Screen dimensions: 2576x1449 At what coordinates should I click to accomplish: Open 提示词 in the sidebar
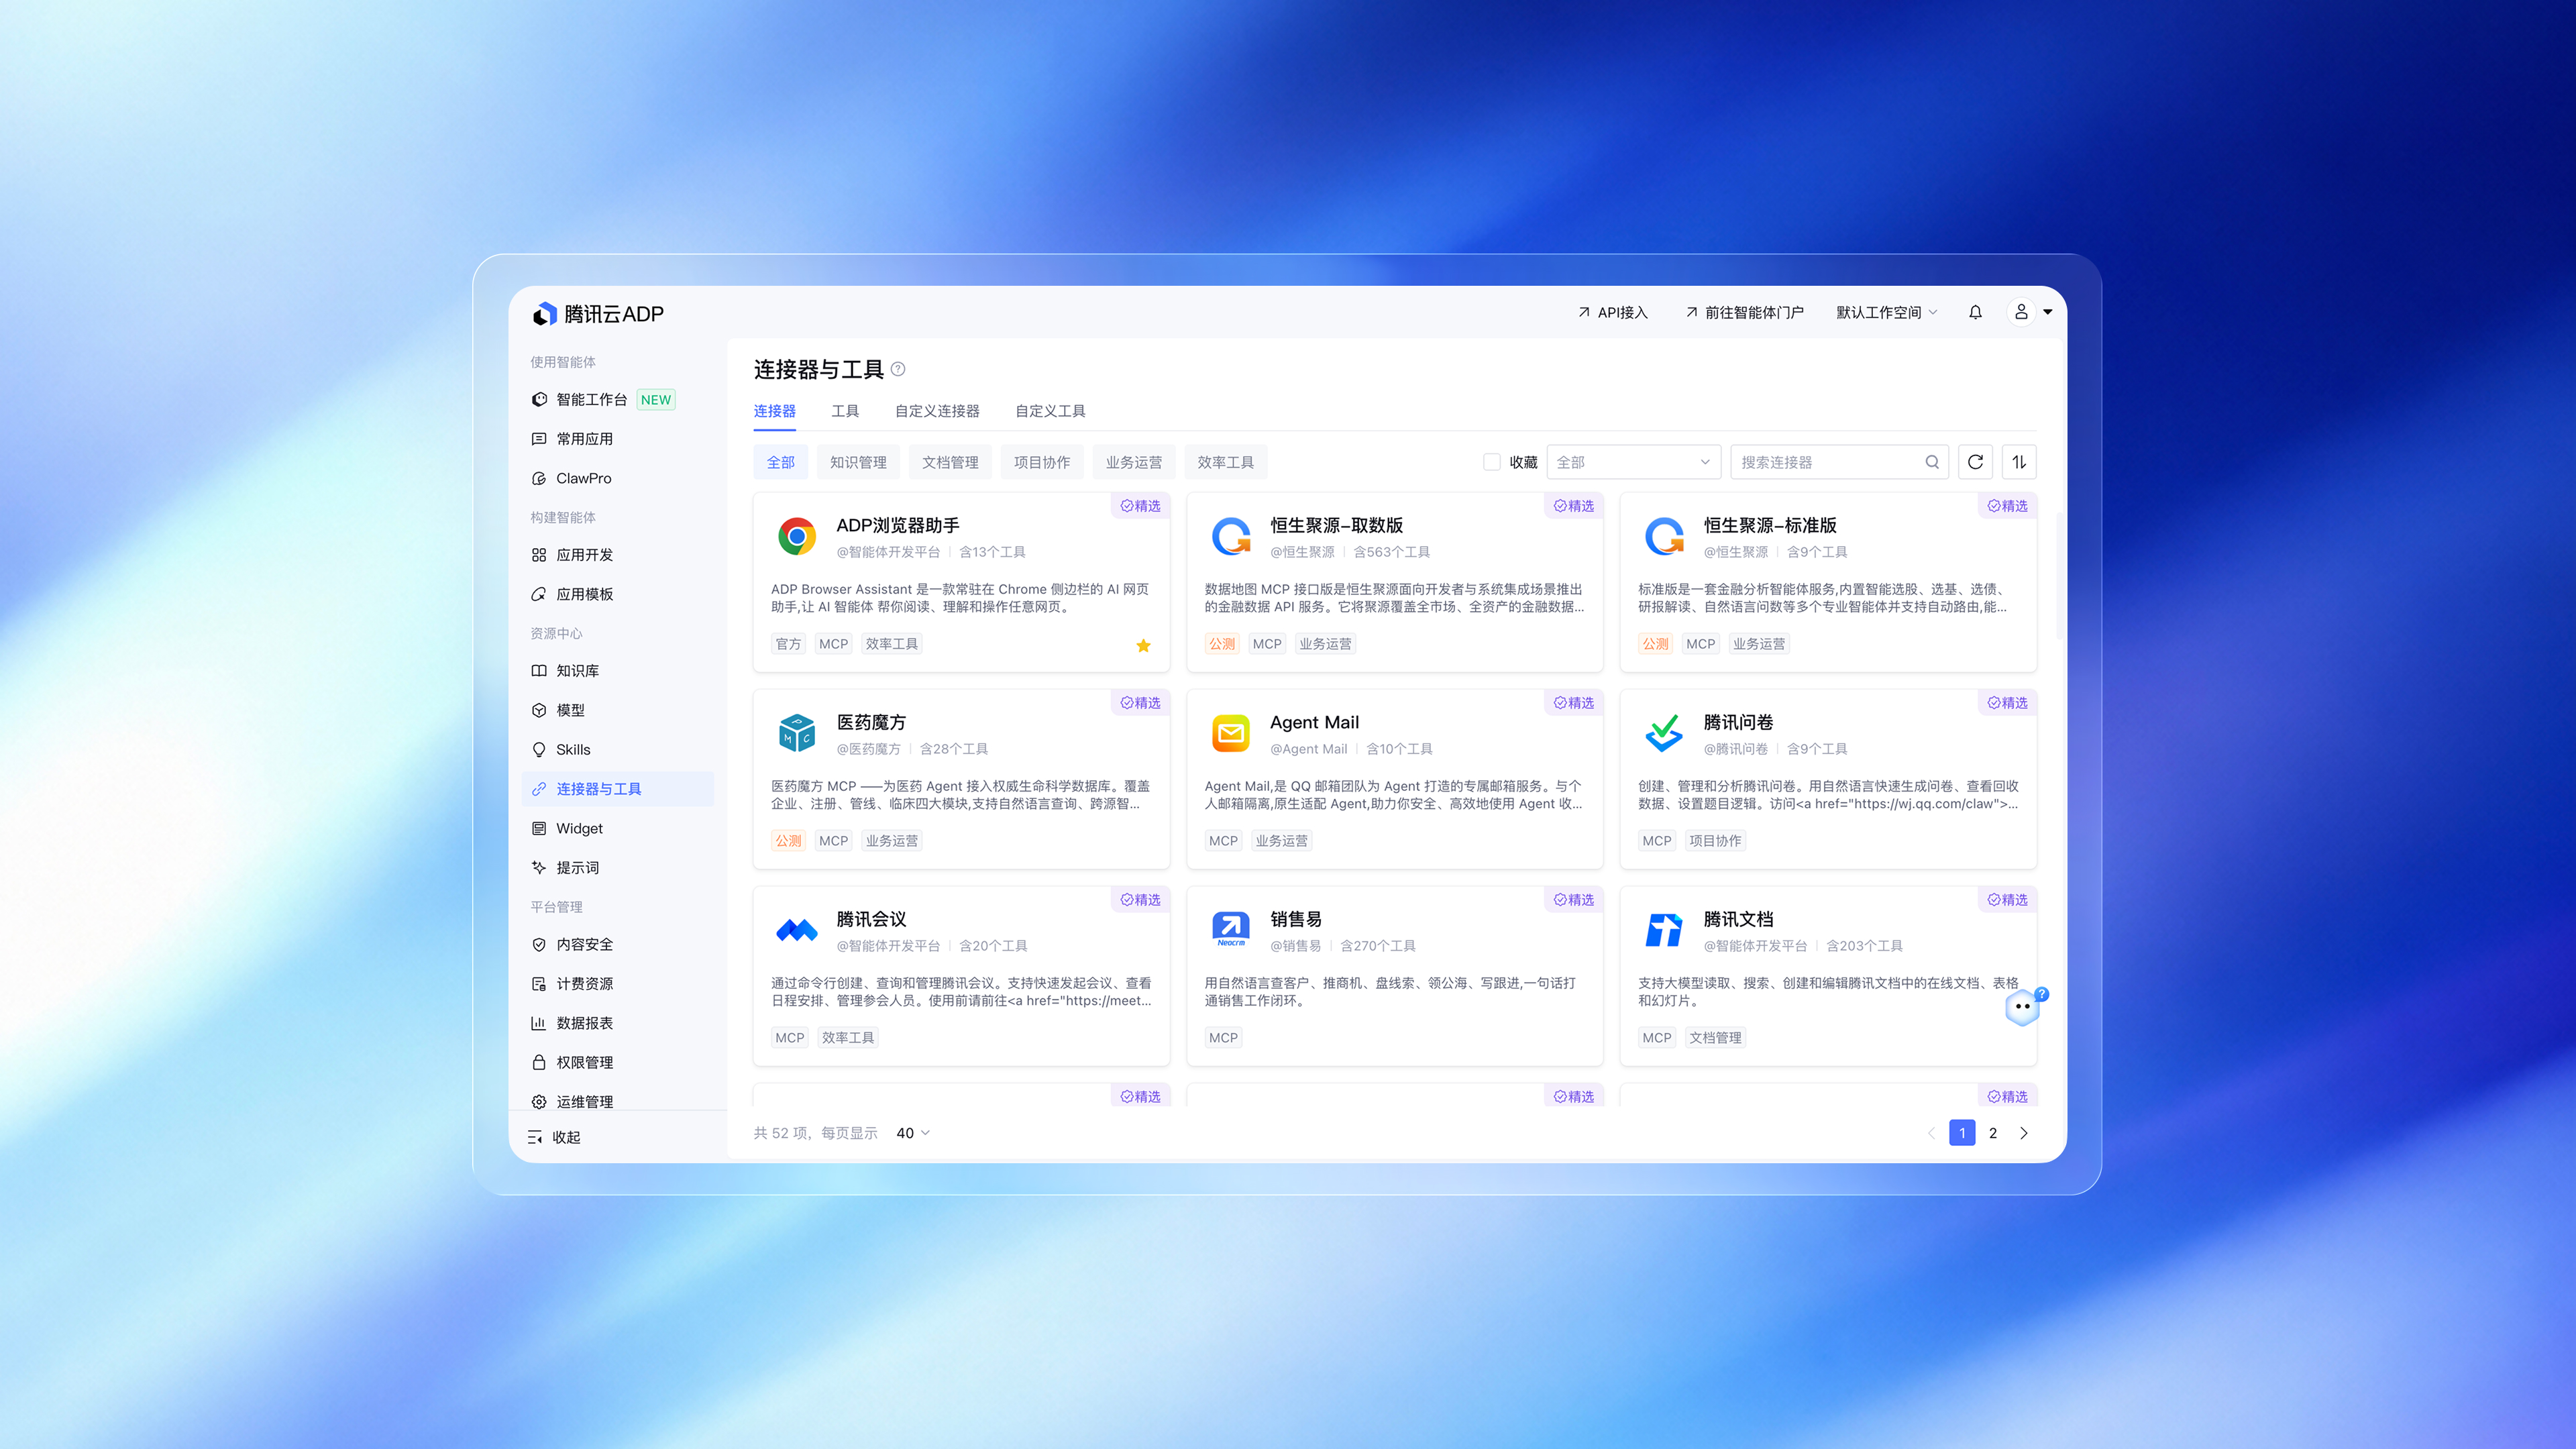pos(618,868)
